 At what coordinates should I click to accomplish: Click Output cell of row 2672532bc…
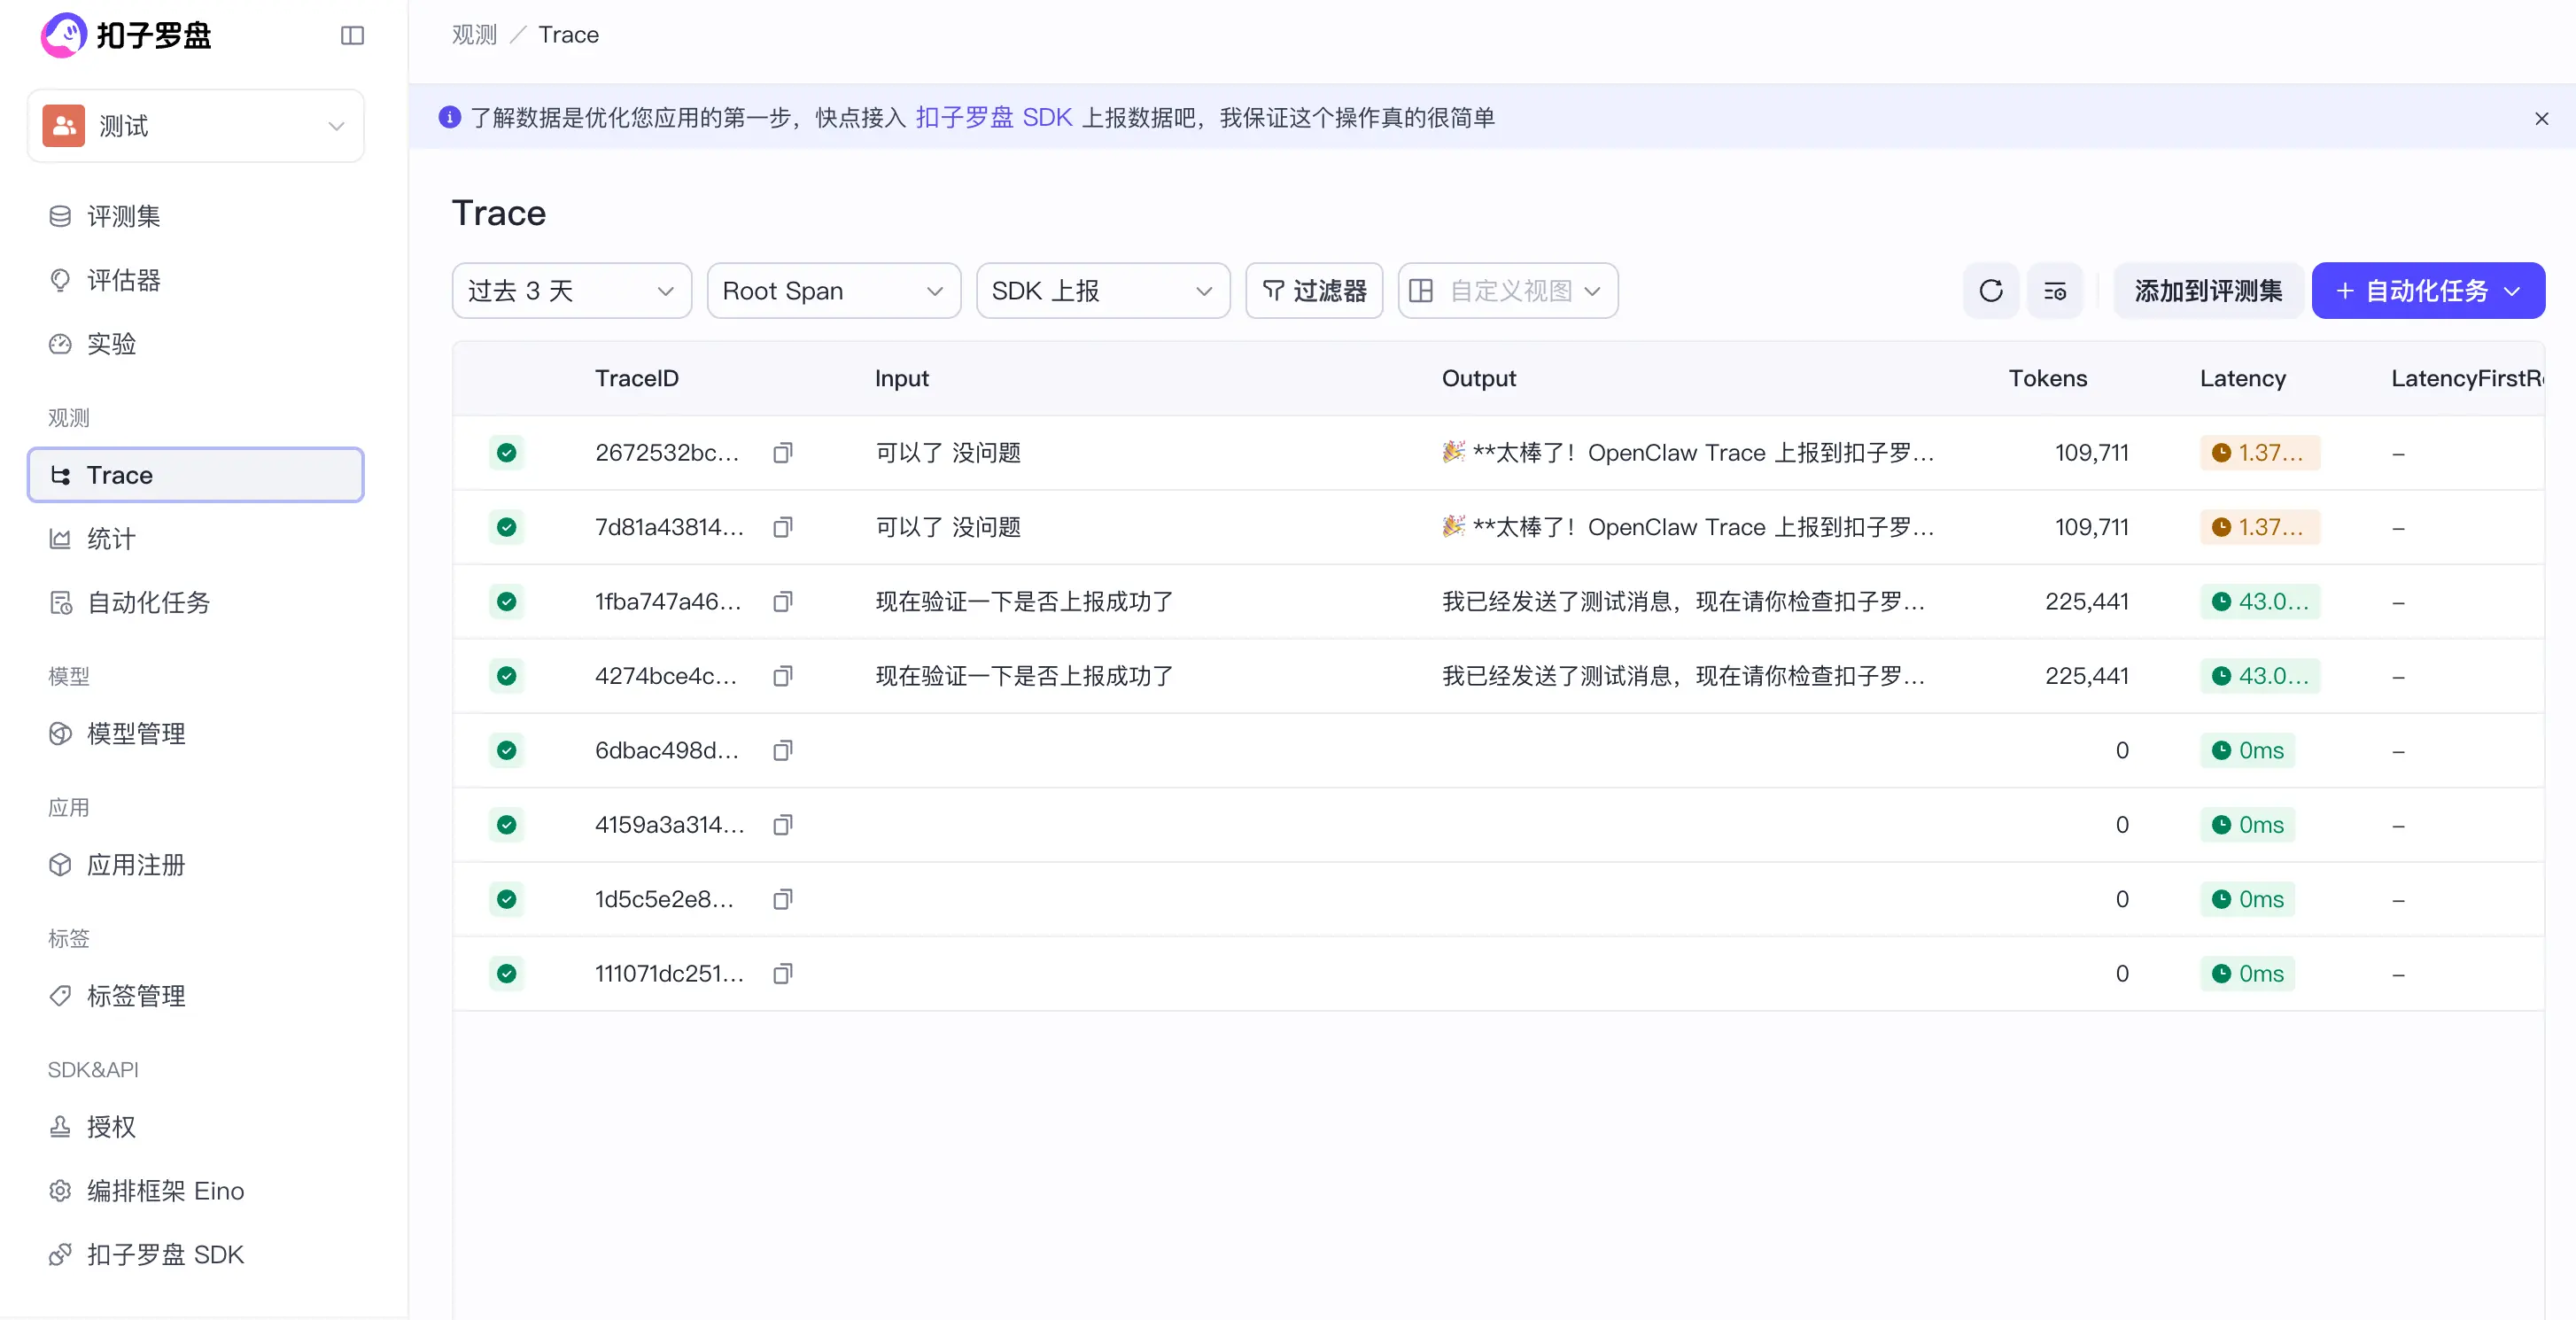point(1688,453)
